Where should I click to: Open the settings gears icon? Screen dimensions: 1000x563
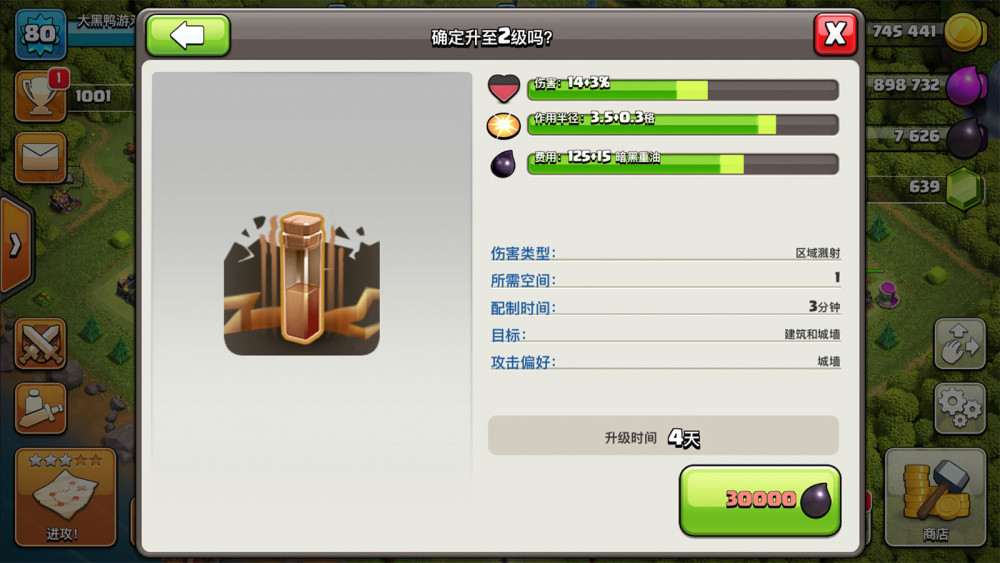pyautogui.click(x=960, y=408)
